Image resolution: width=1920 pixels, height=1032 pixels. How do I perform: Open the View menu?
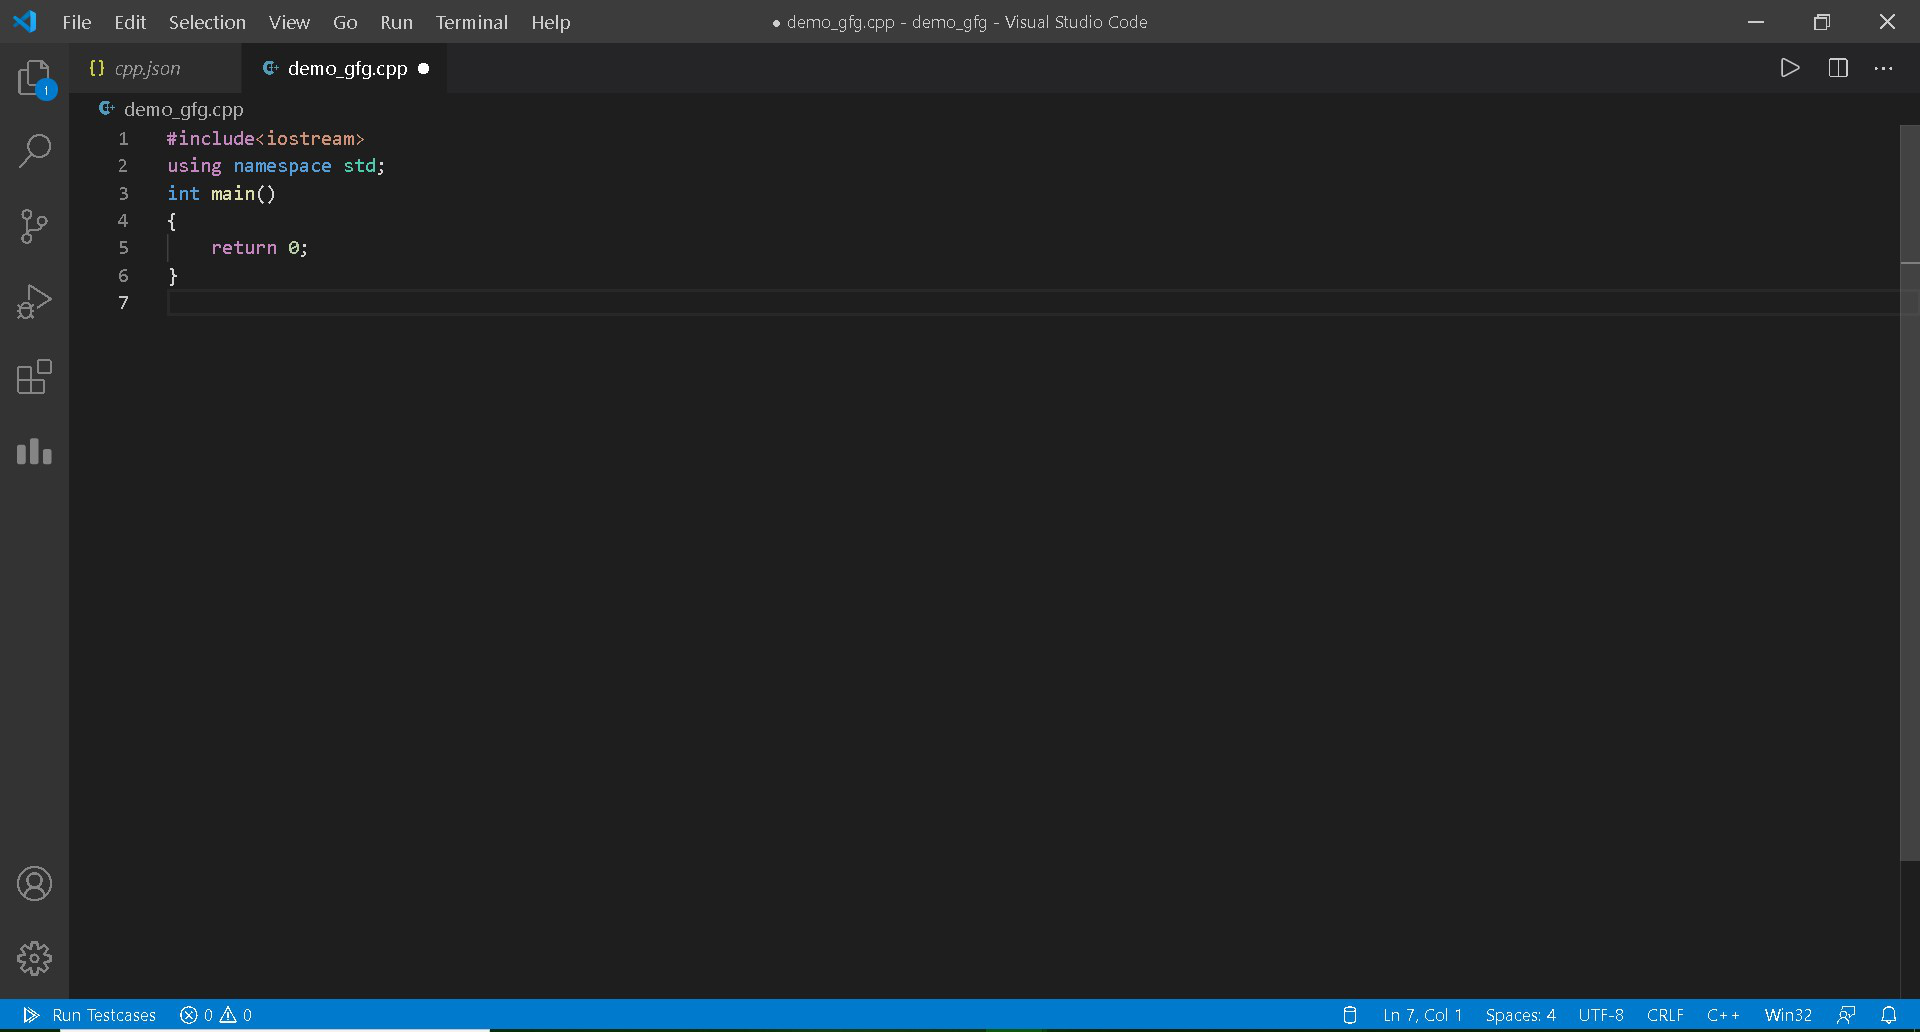[289, 22]
